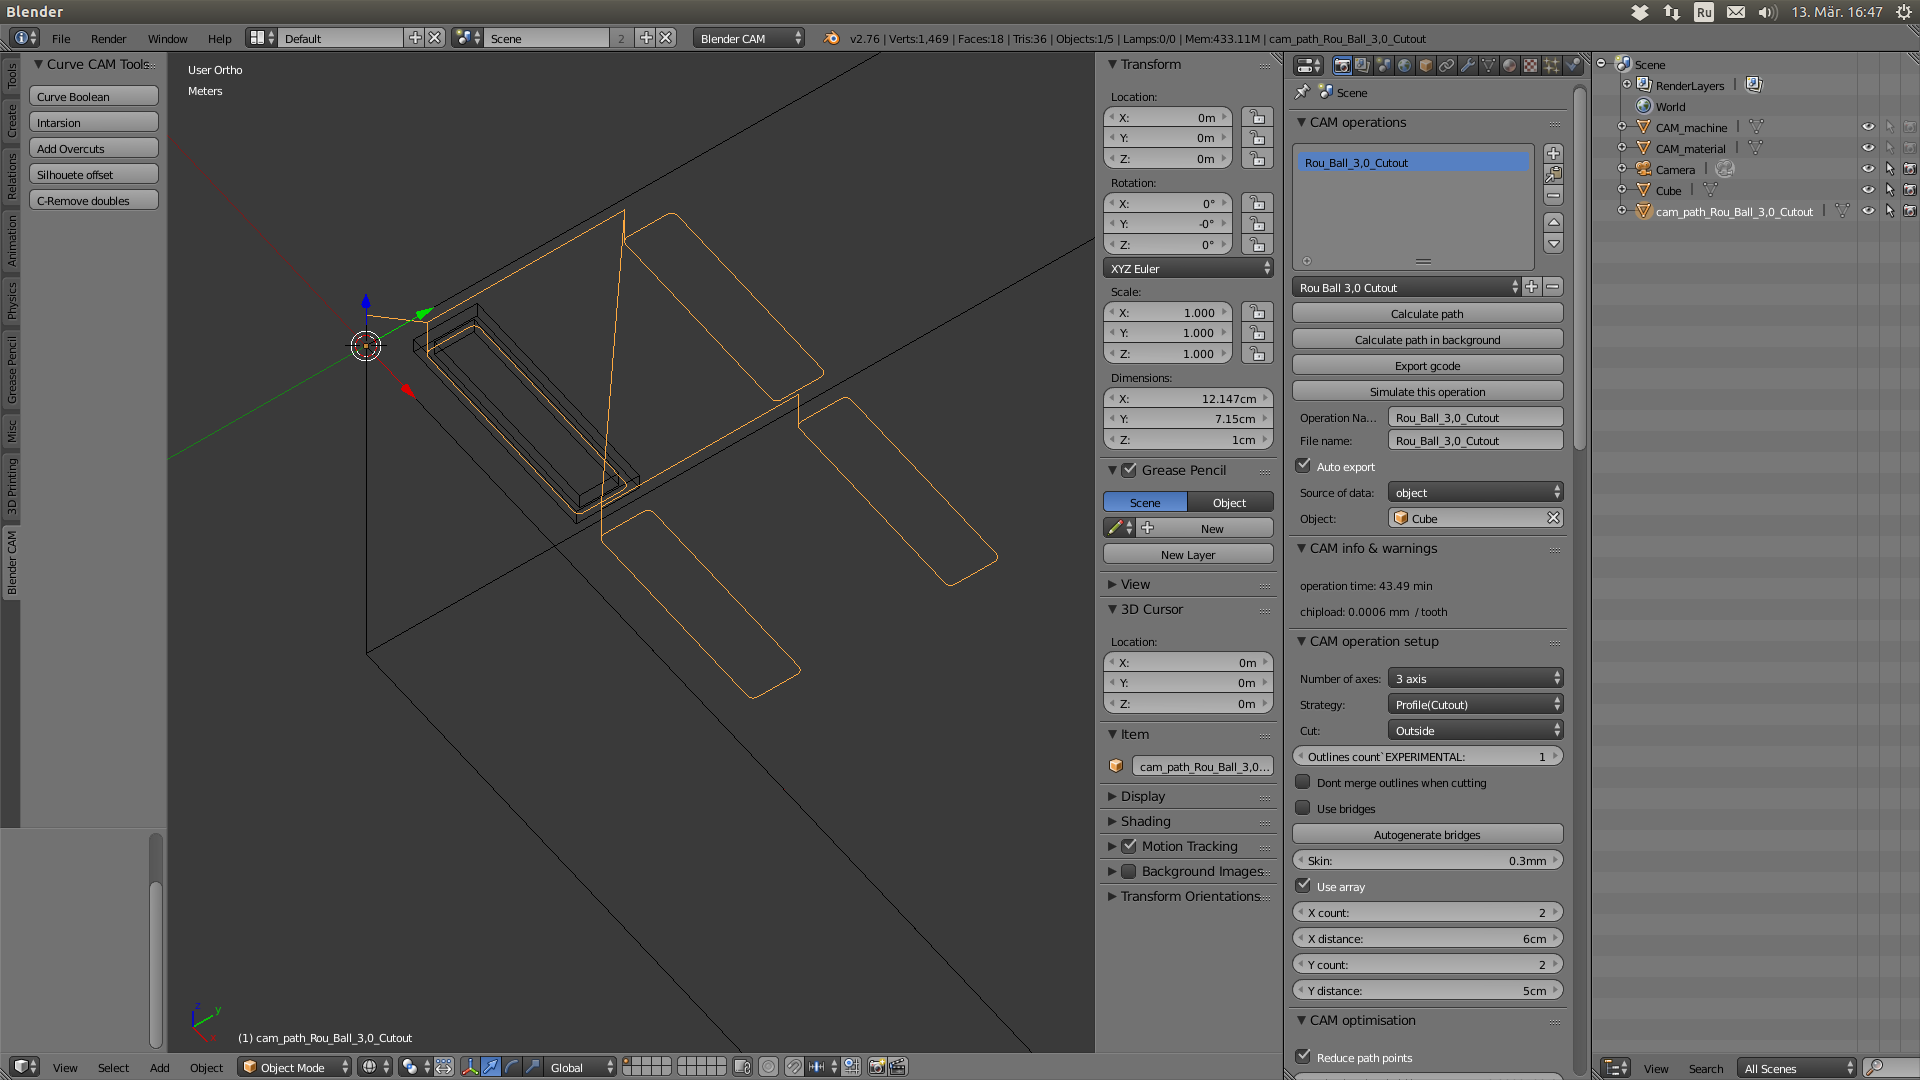Expand the Display panel

1143,796
